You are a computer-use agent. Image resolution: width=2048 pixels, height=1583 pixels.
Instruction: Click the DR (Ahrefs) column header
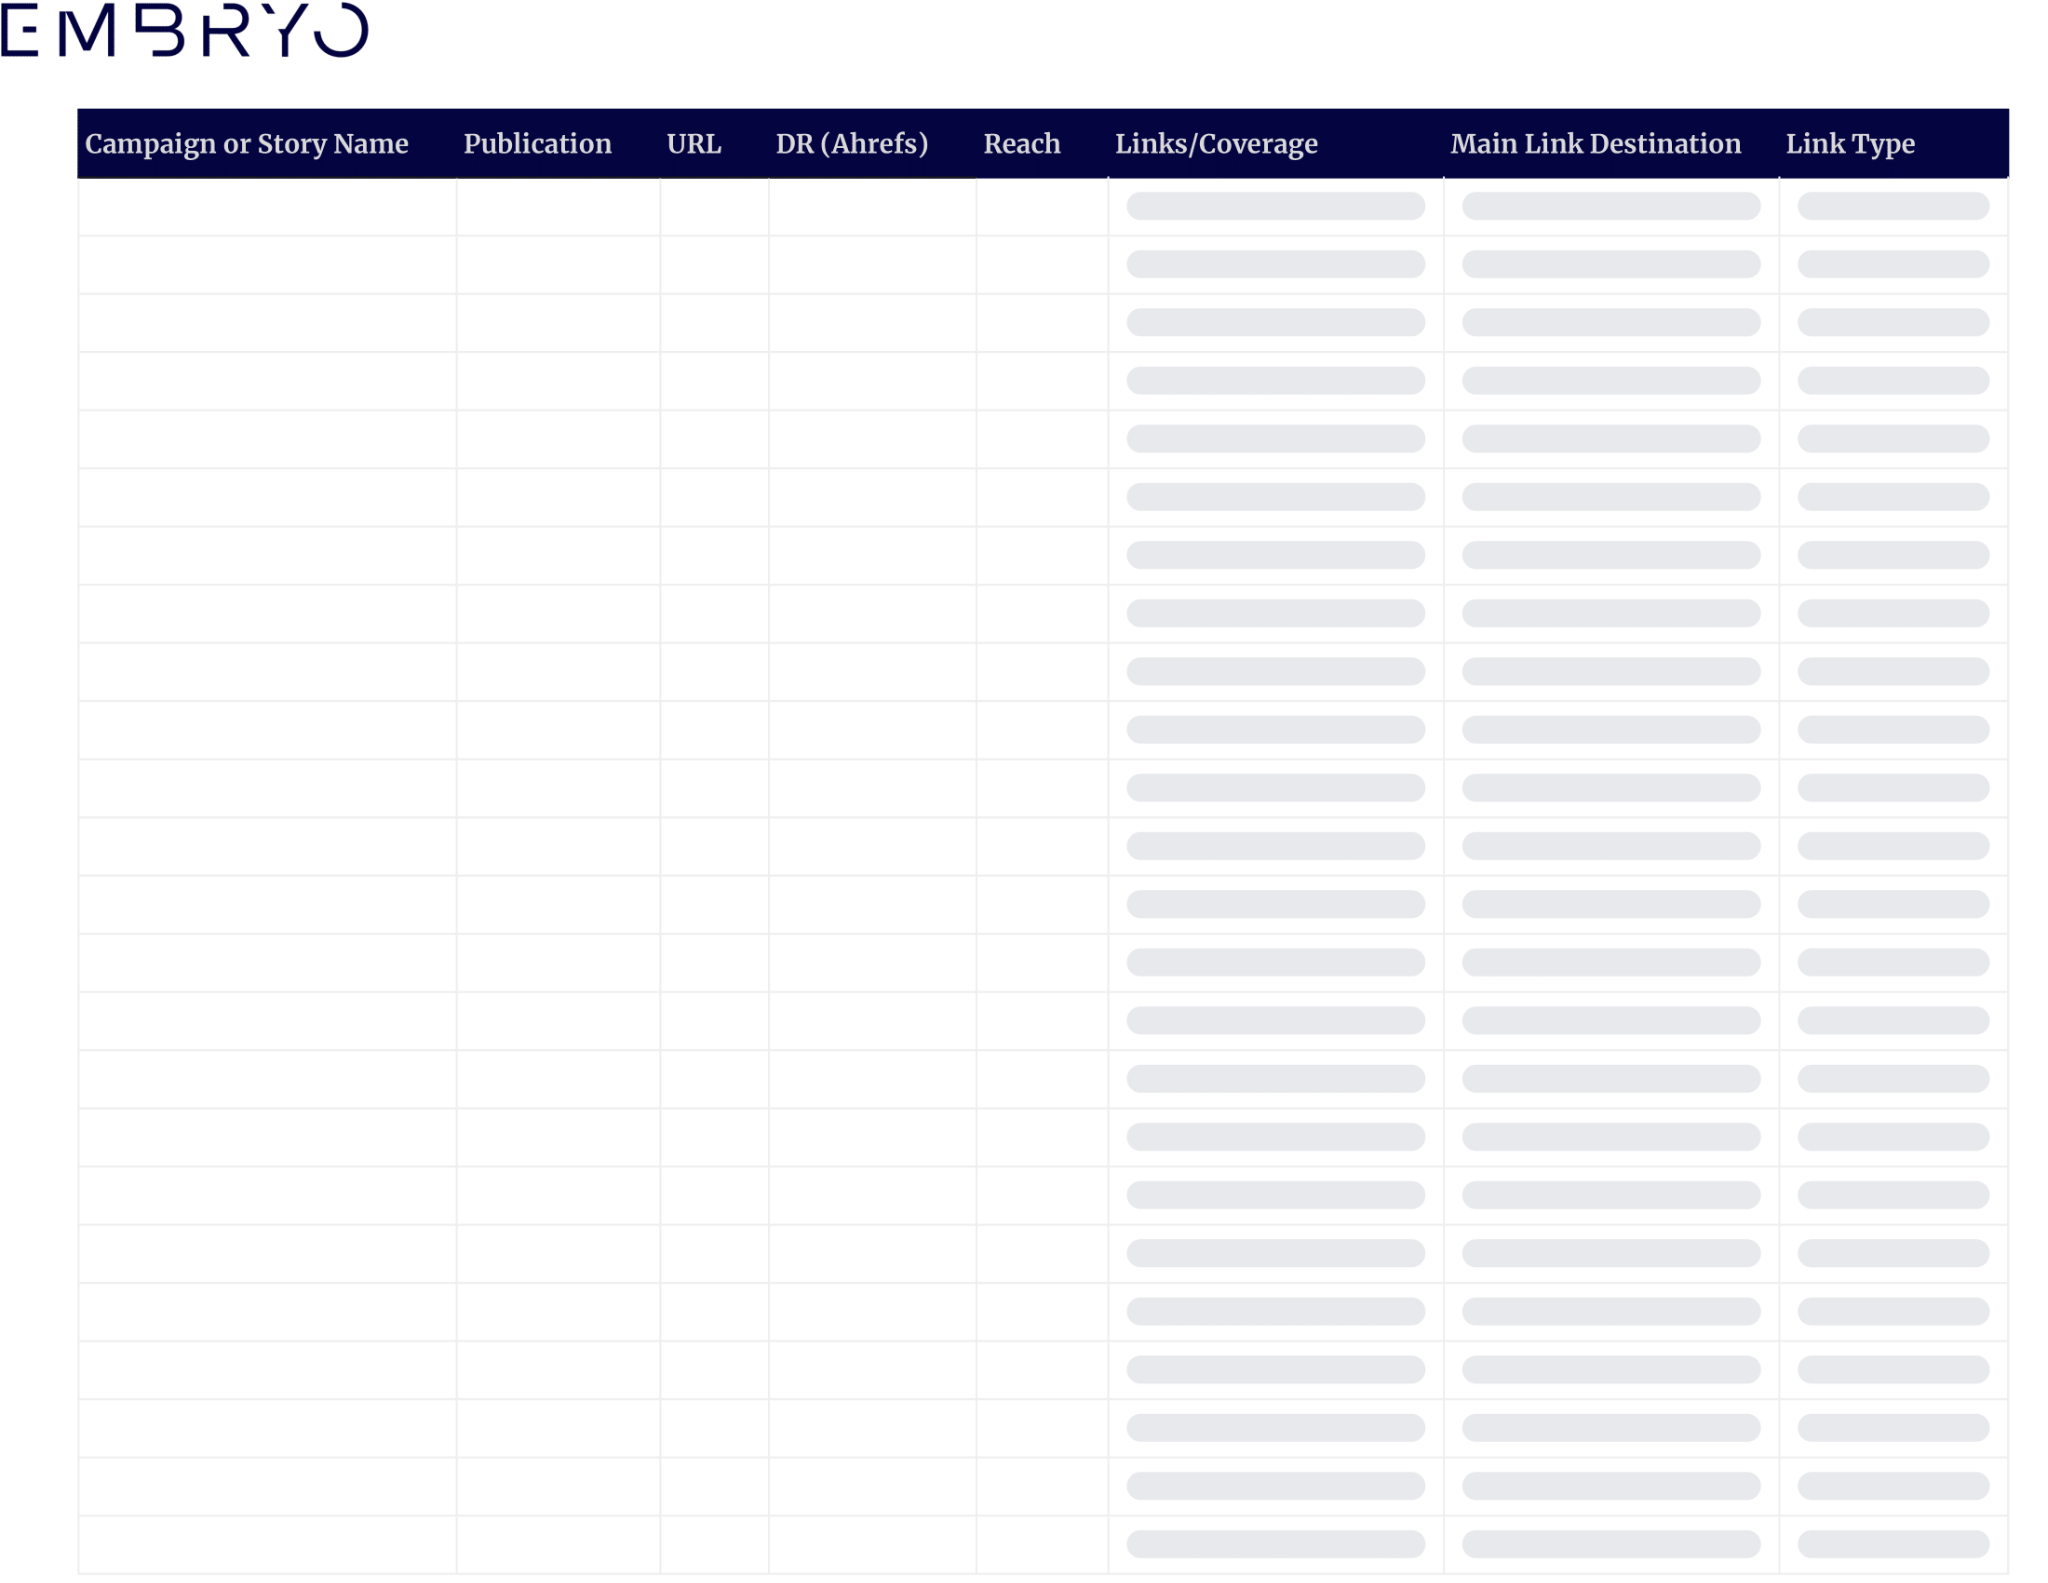tap(851, 145)
